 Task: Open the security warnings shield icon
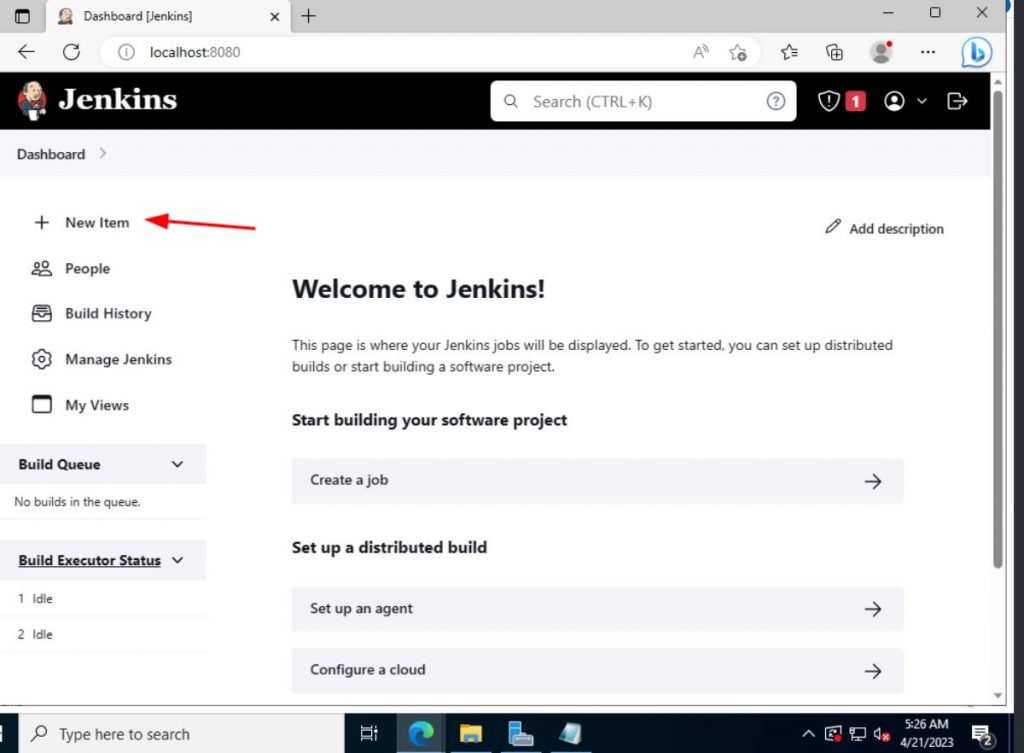point(829,100)
